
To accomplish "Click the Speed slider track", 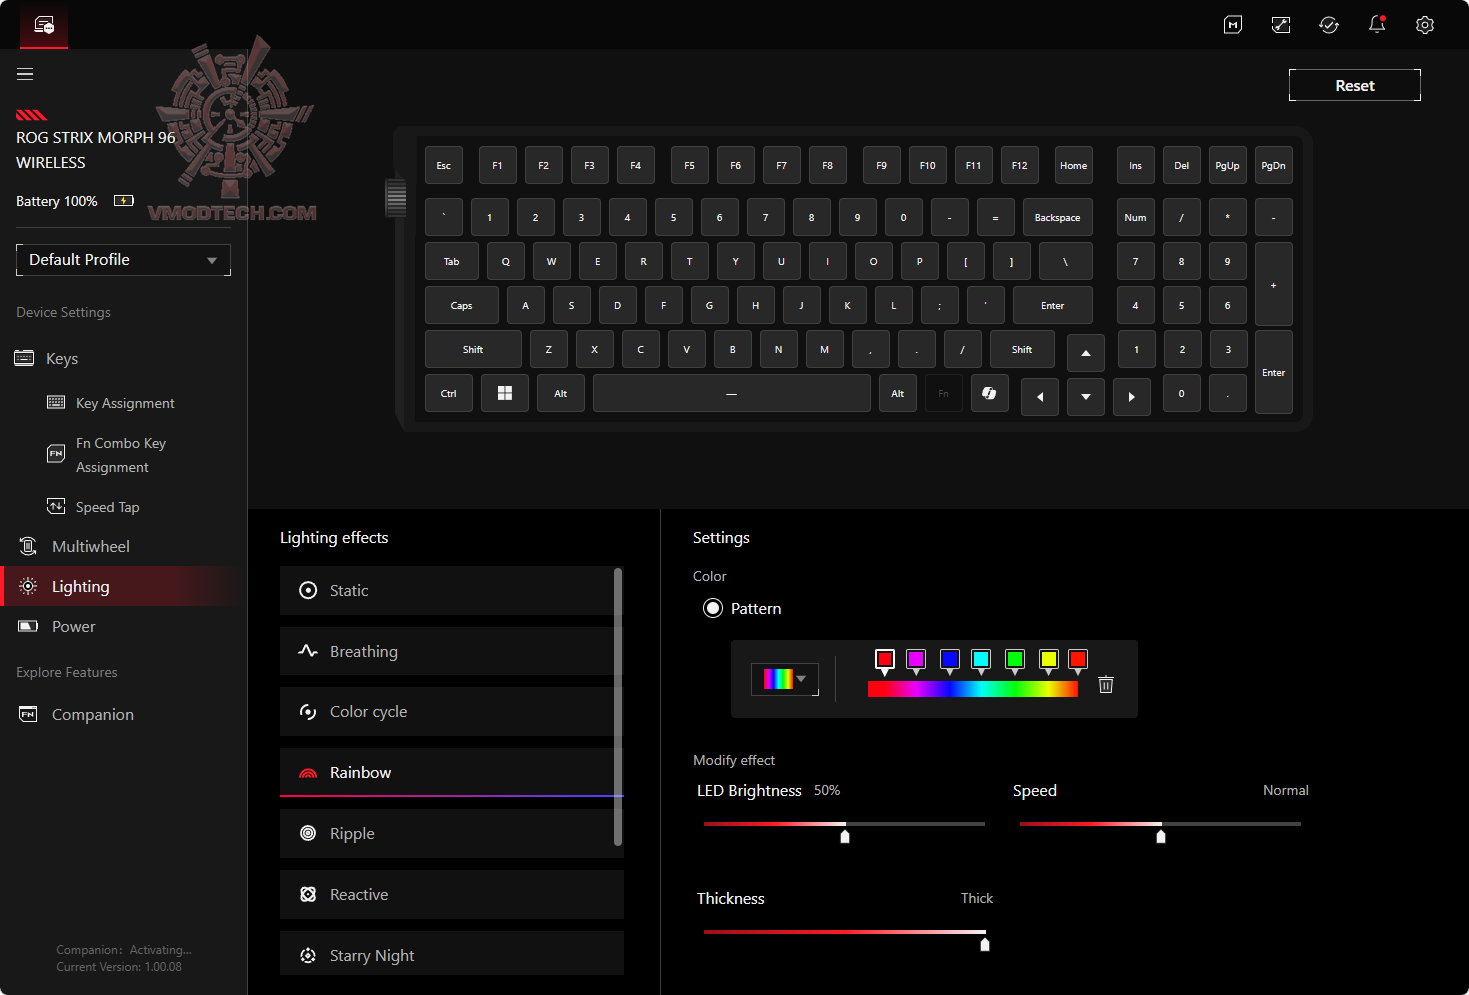I will 1160,824.
